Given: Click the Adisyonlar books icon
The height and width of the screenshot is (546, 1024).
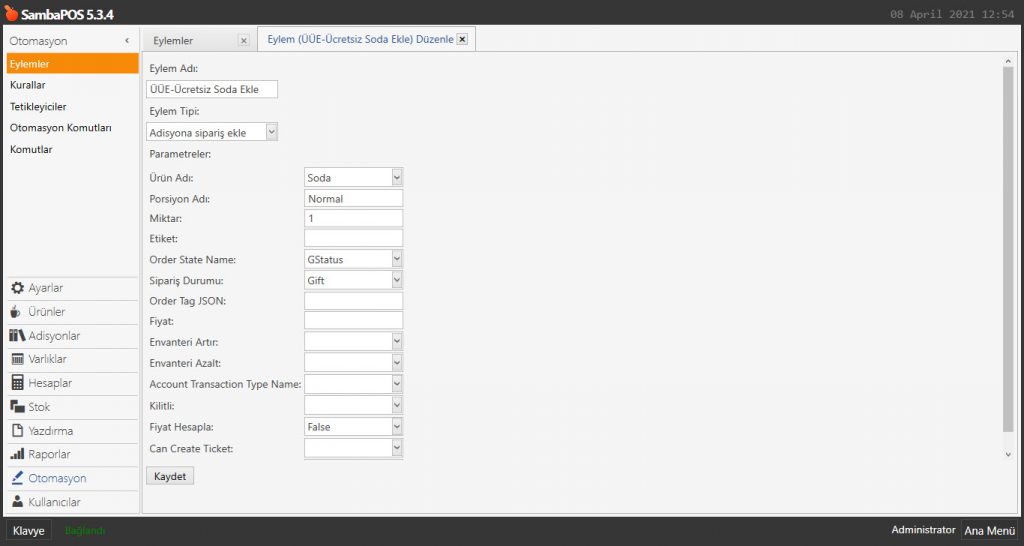Looking at the screenshot, I should click(17, 336).
